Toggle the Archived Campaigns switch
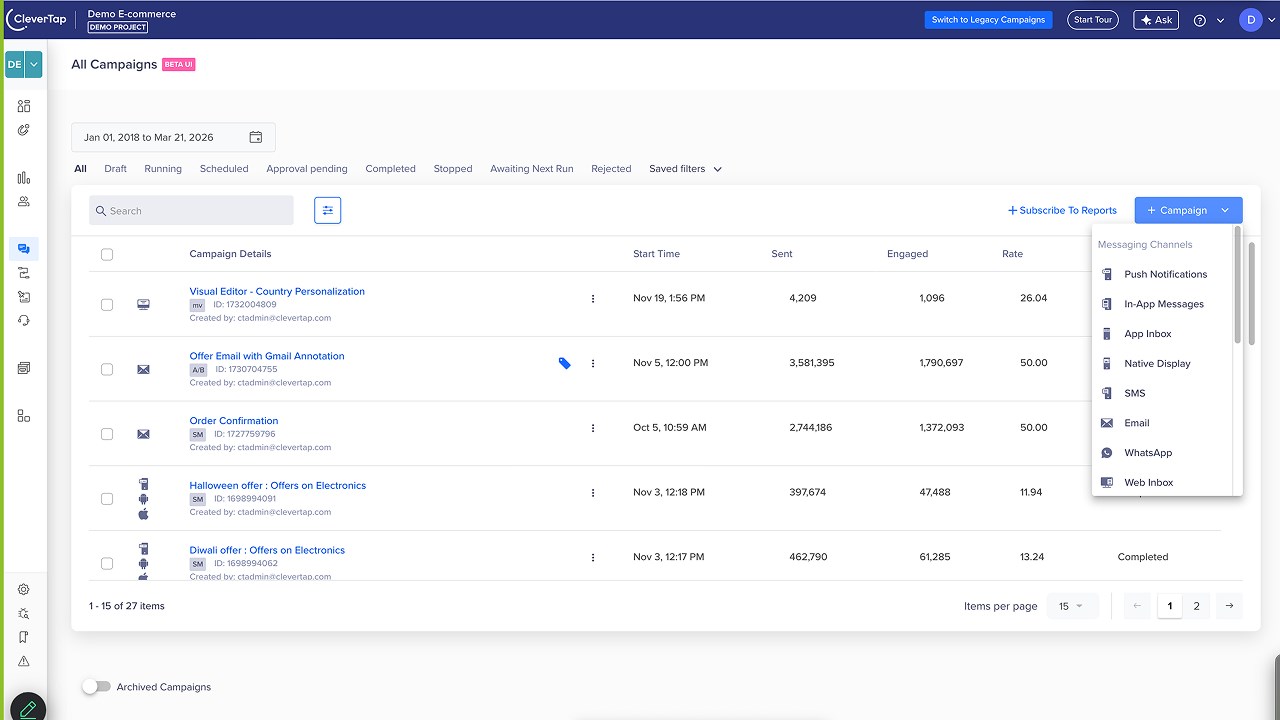The height and width of the screenshot is (720, 1280). click(x=96, y=687)
